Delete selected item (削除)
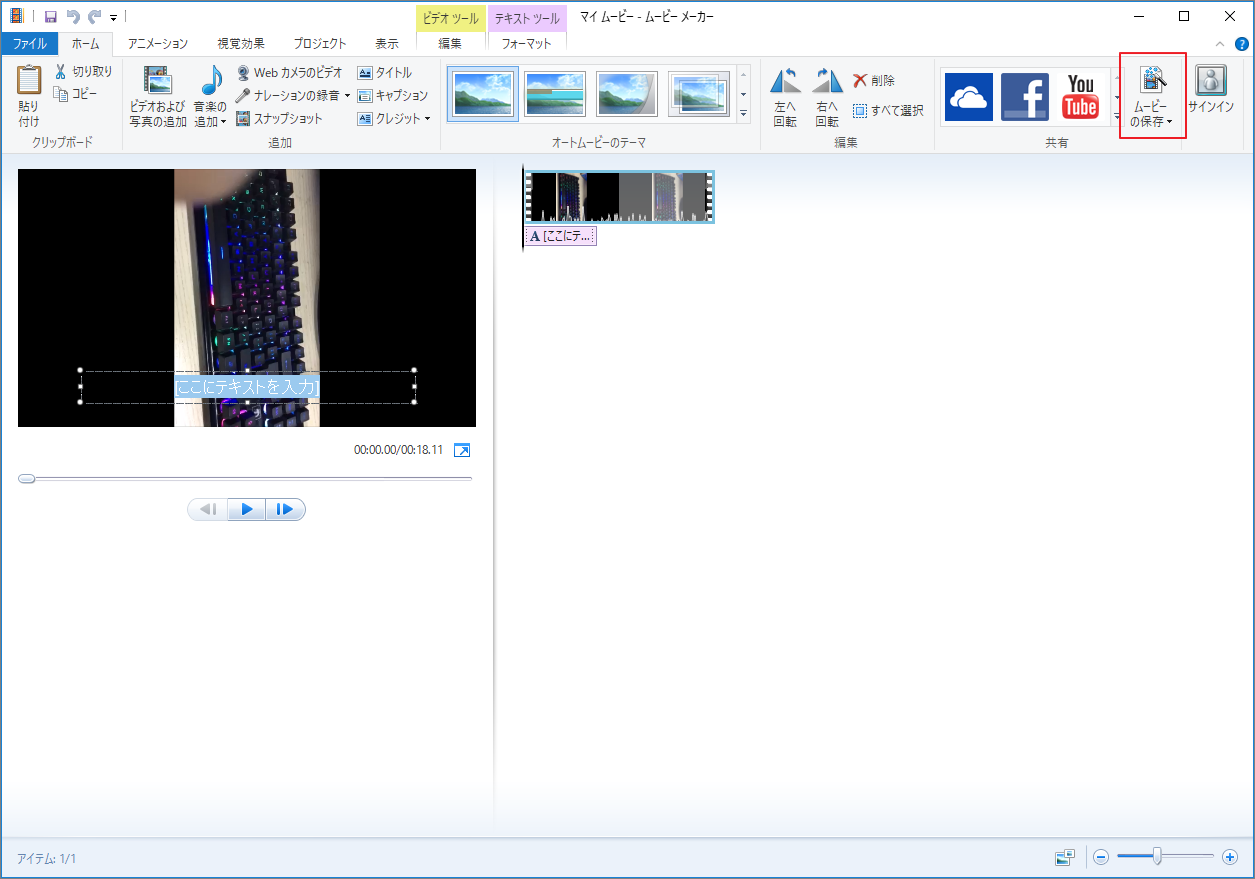The width and height of the screenshot is (1255, 879). click(874, 81)
